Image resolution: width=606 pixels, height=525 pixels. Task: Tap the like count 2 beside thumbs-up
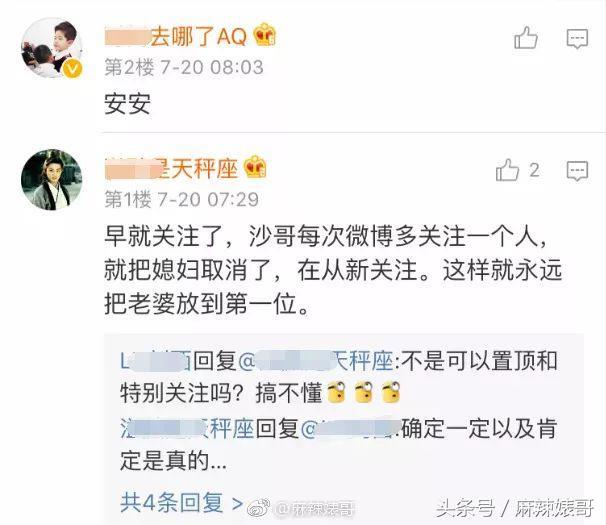coord(535,170)
